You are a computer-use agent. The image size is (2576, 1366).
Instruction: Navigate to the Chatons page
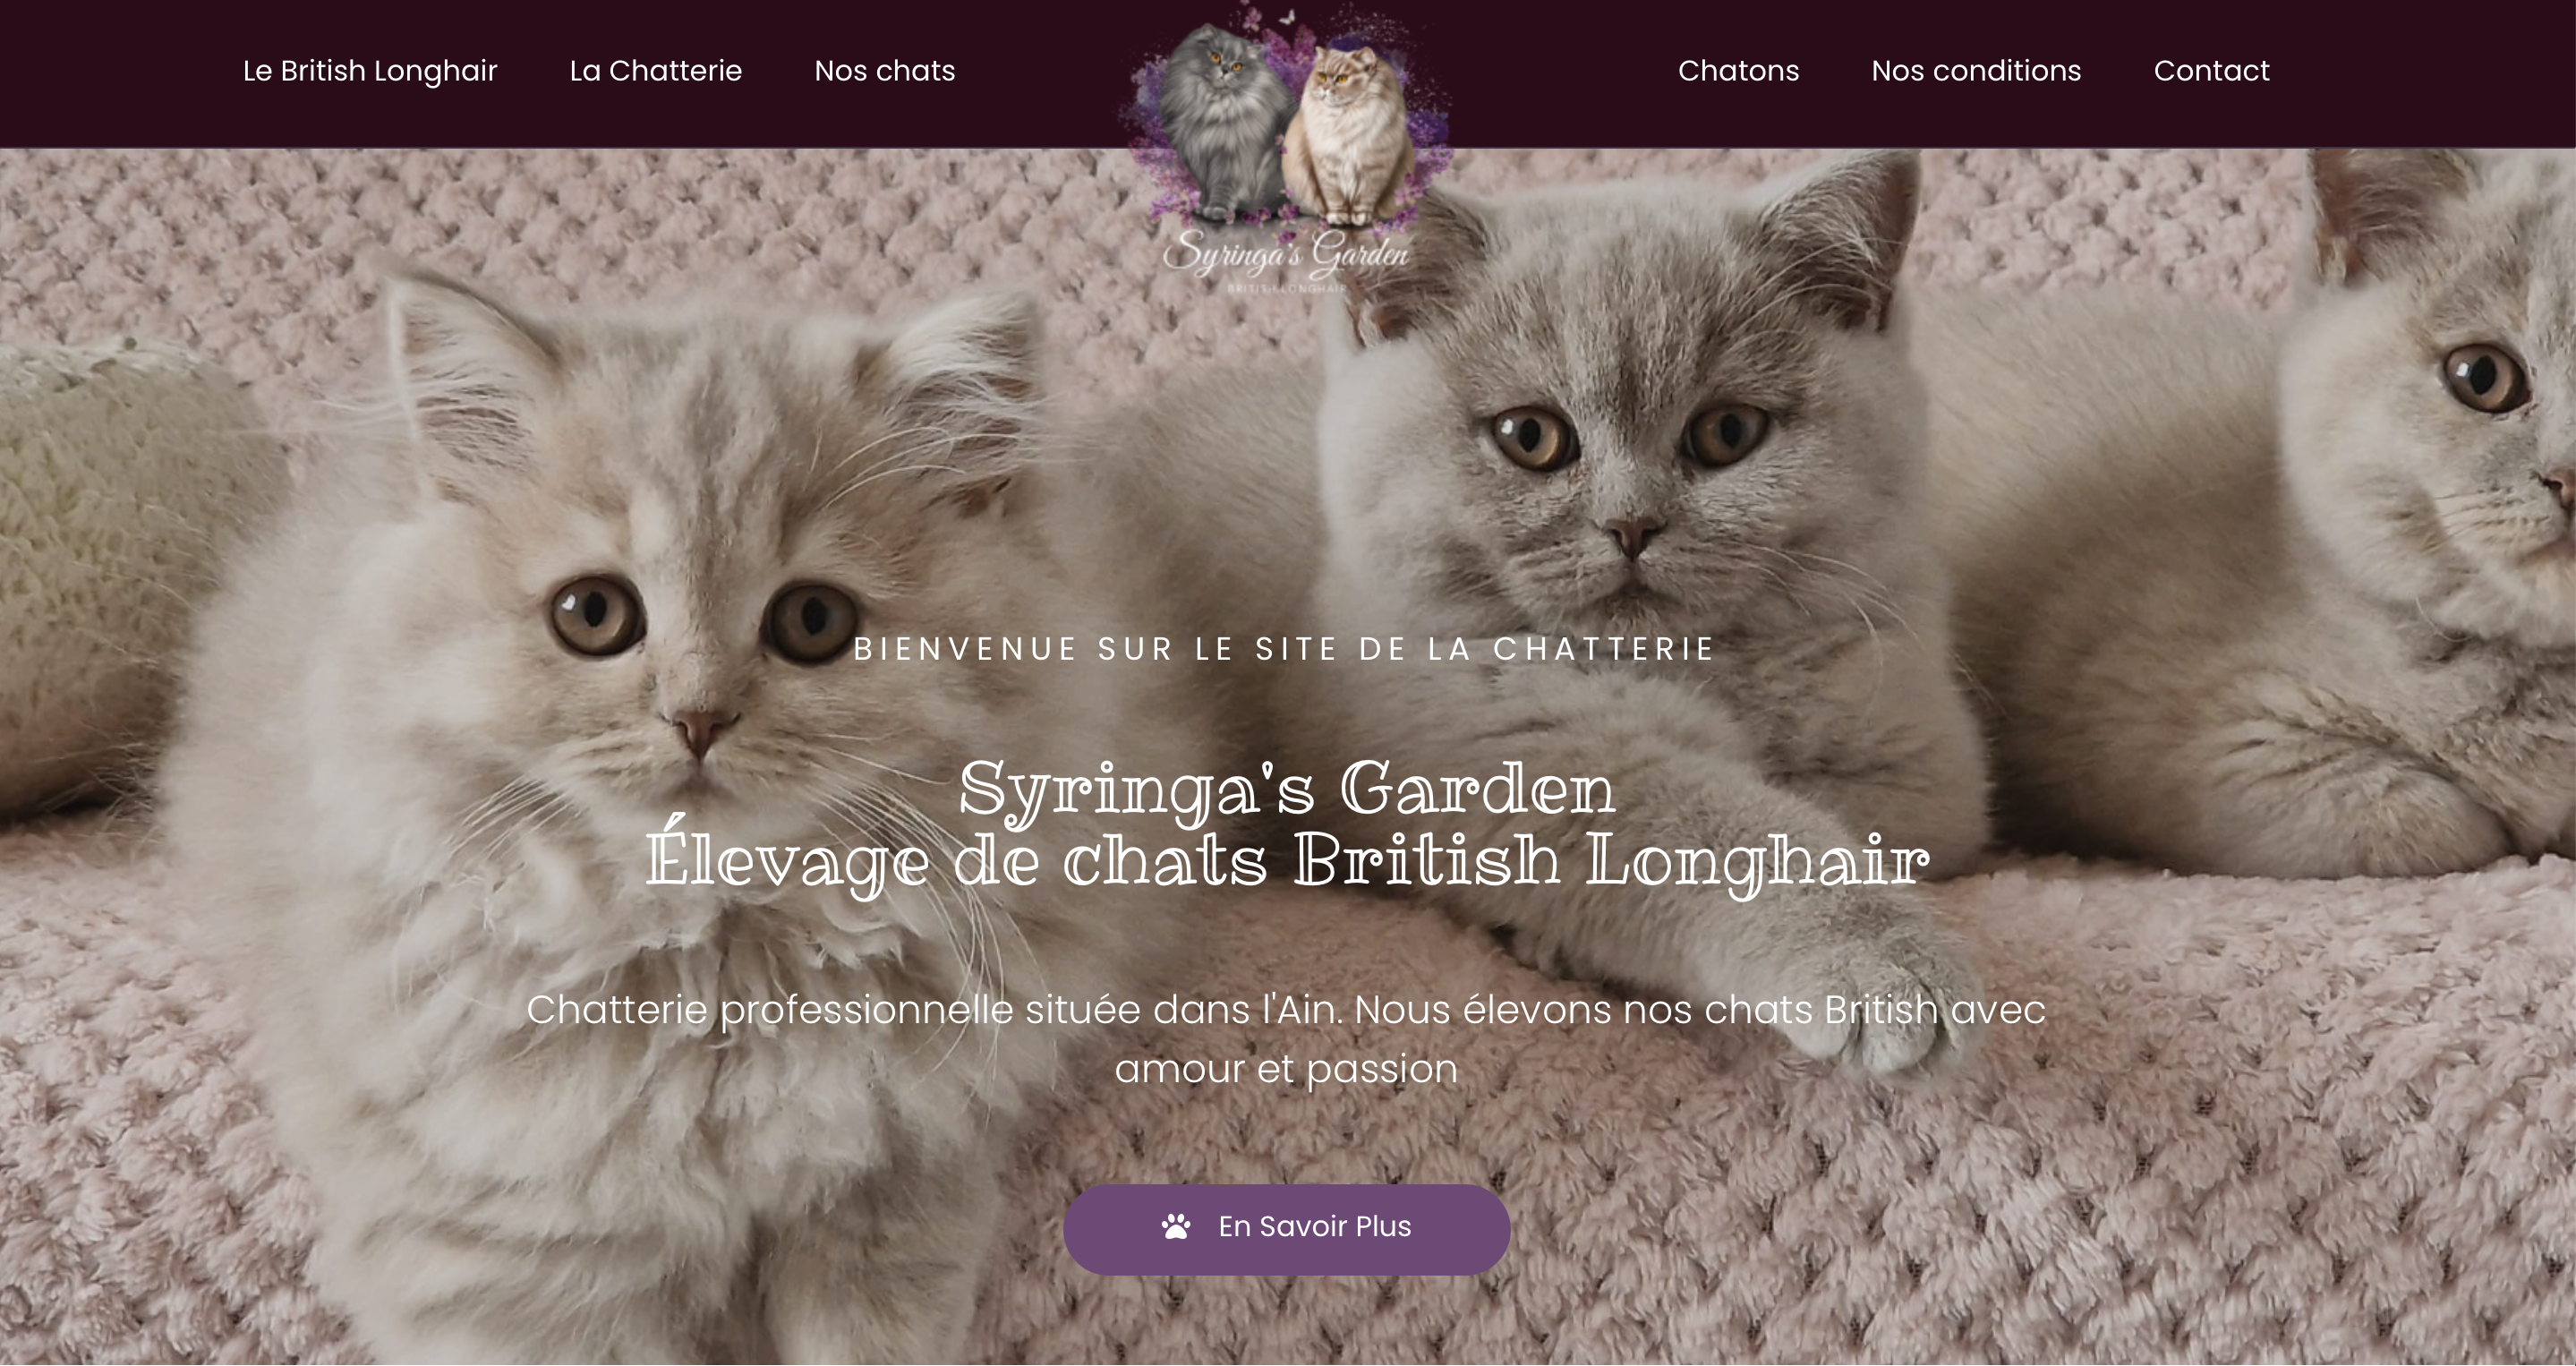(x=1739, y=71)
